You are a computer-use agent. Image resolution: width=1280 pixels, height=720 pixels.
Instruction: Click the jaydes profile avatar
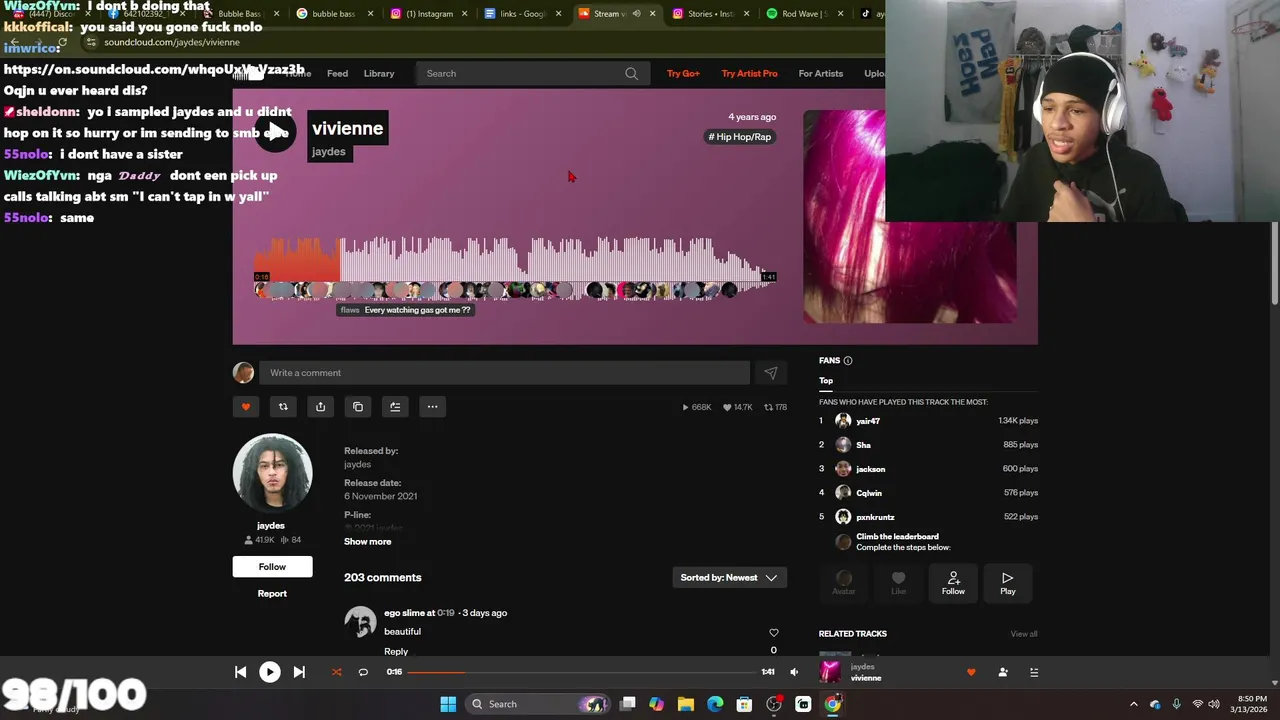pyautogui.click(x=272, y=473)
